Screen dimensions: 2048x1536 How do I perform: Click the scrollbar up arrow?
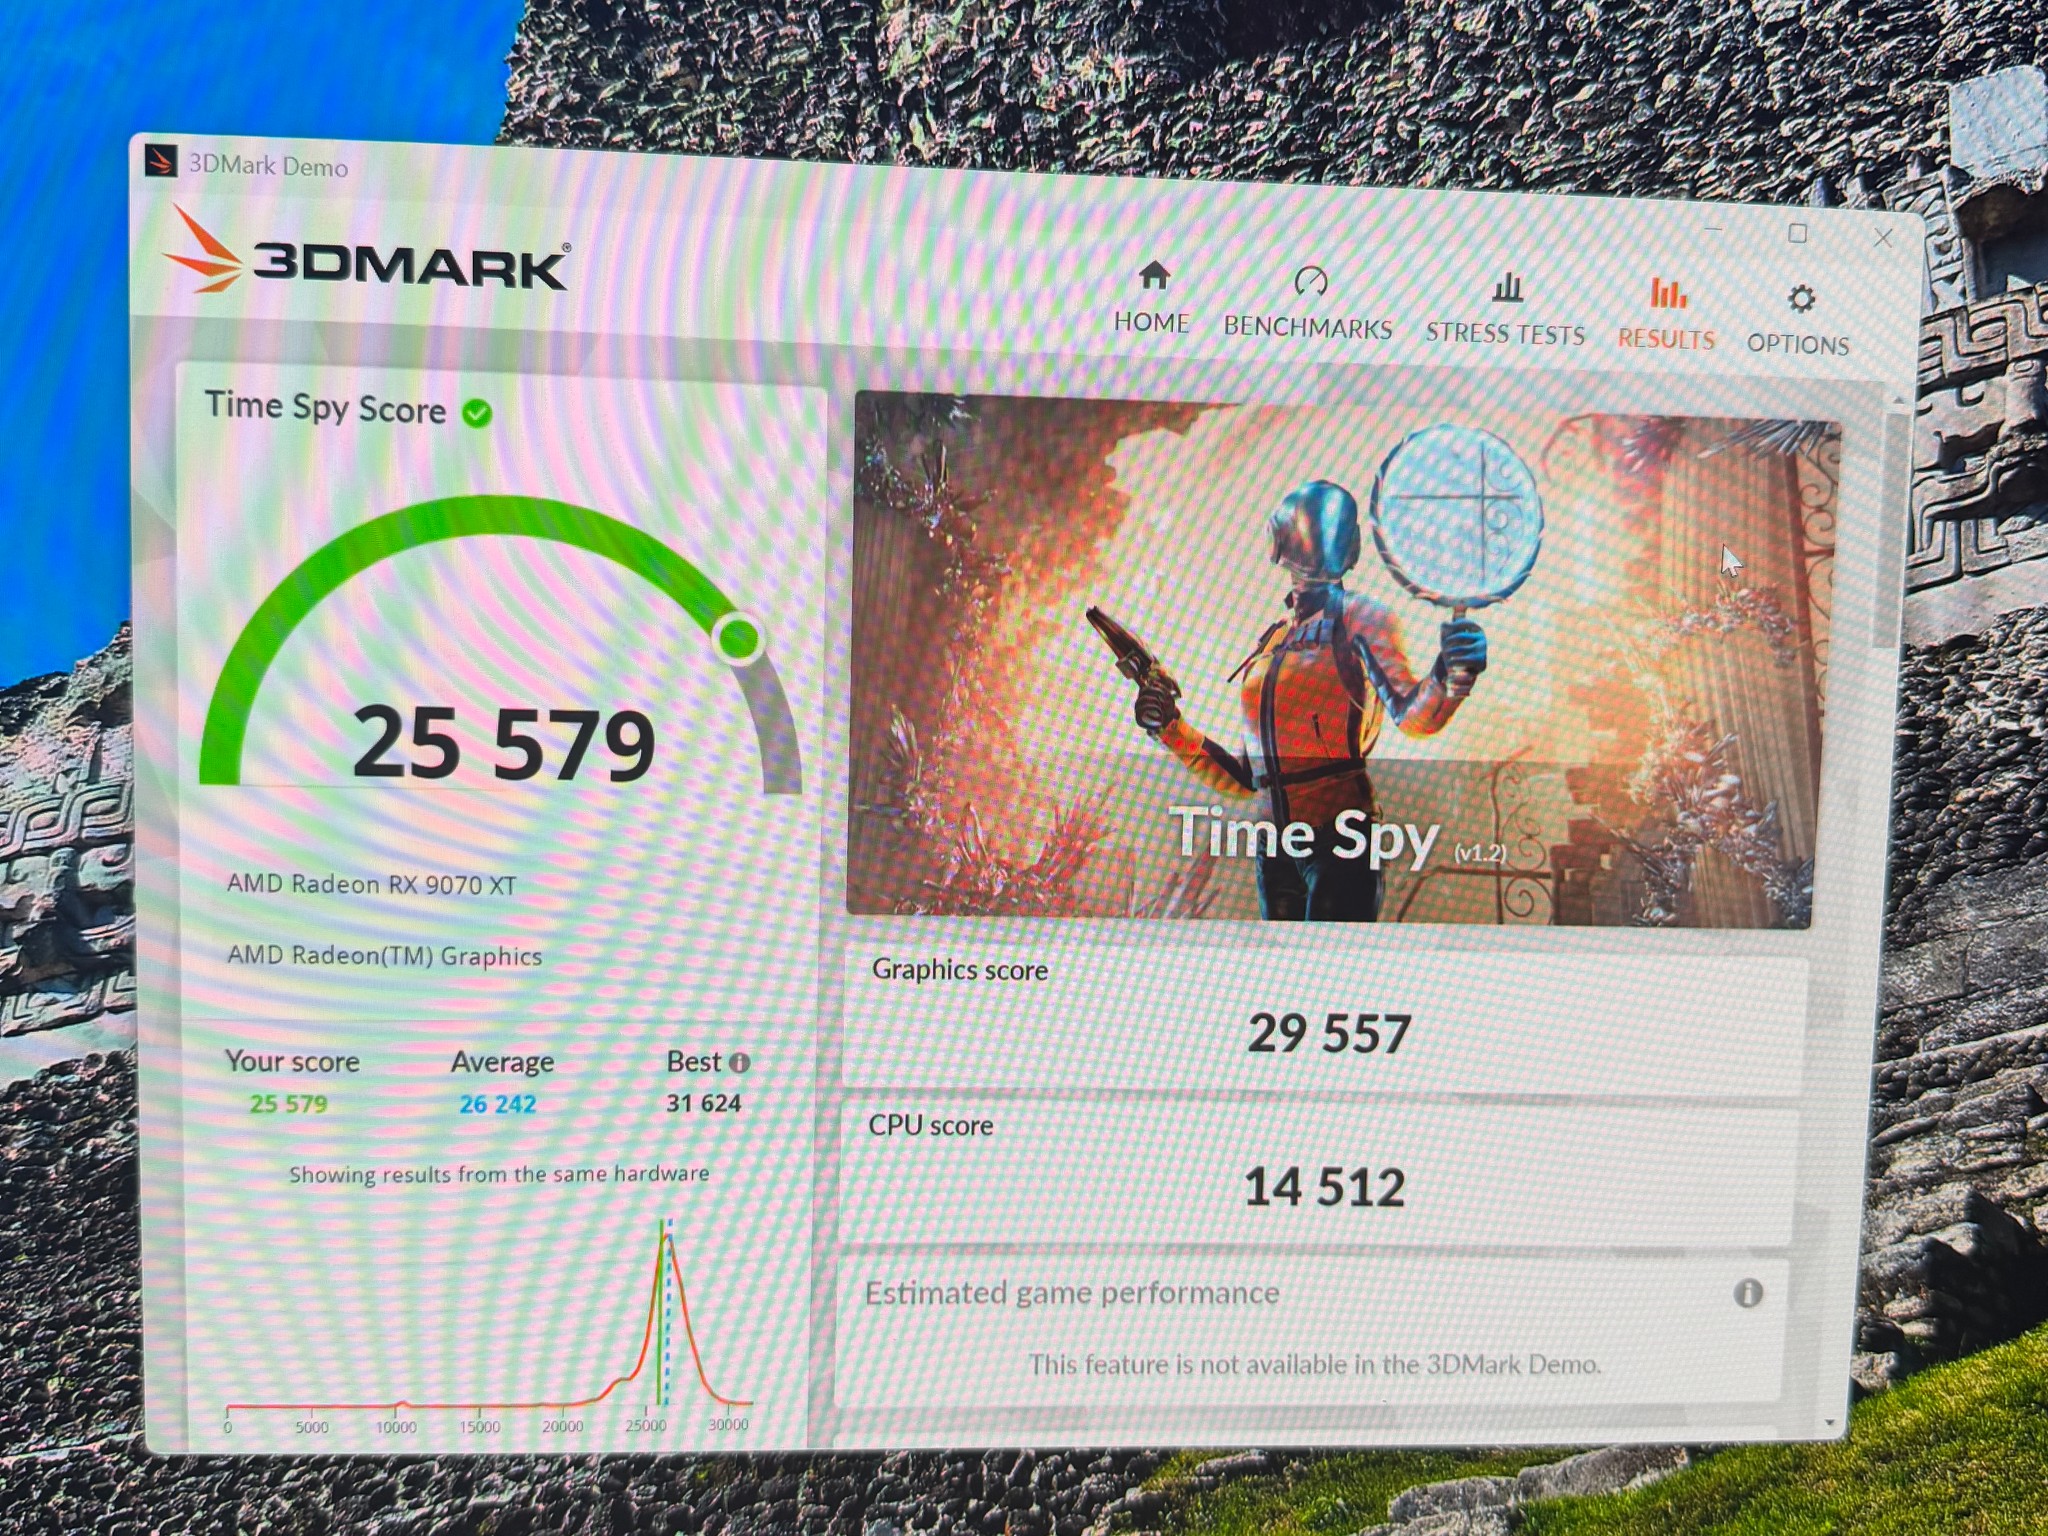coord(1898,401)
